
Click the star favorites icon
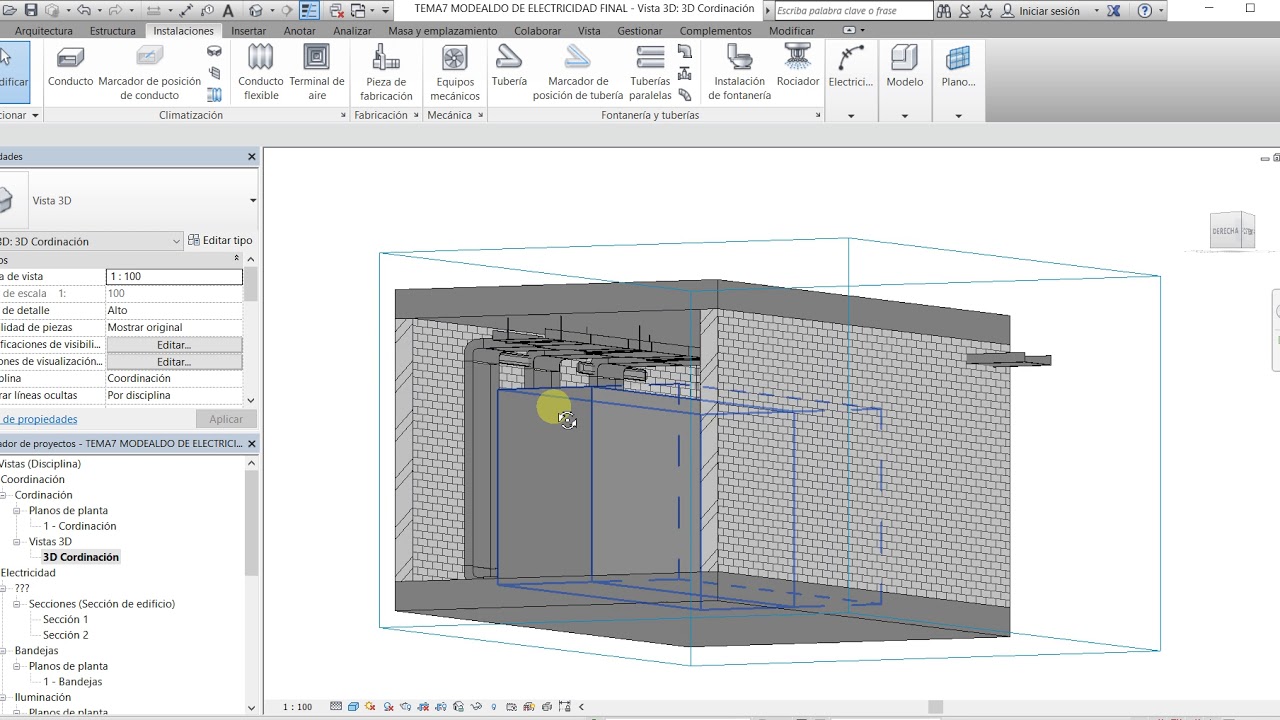click(986, 10)
